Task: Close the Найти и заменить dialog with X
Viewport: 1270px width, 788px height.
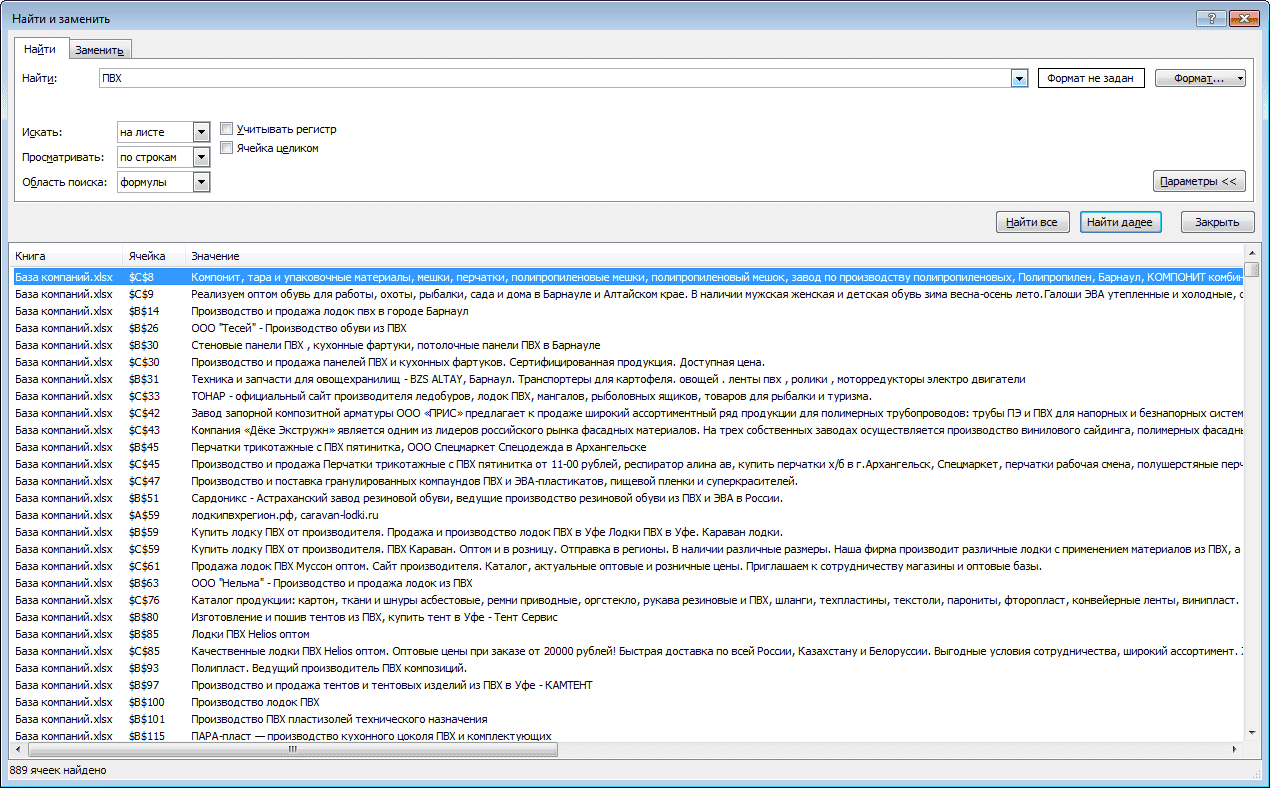Action: [x=1242, y=18]
